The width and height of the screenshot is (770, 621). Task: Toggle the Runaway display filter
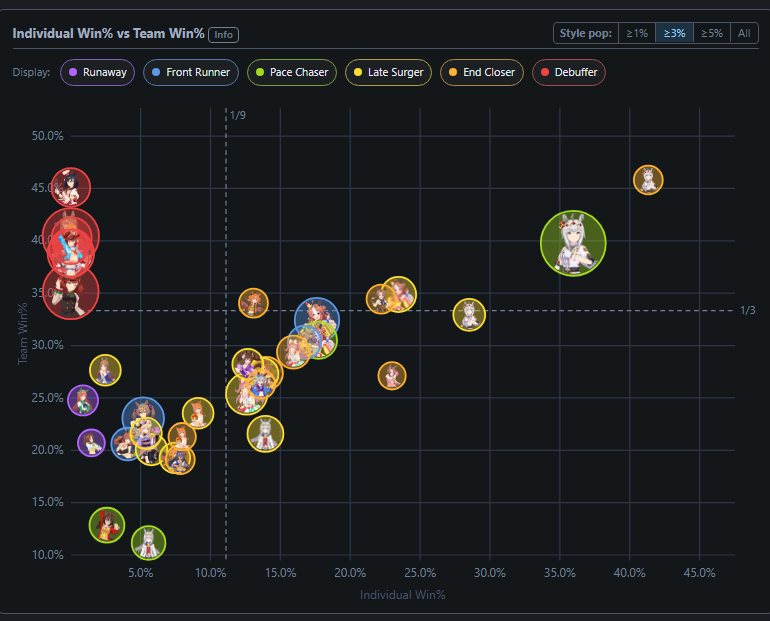[x=97, y=72]
